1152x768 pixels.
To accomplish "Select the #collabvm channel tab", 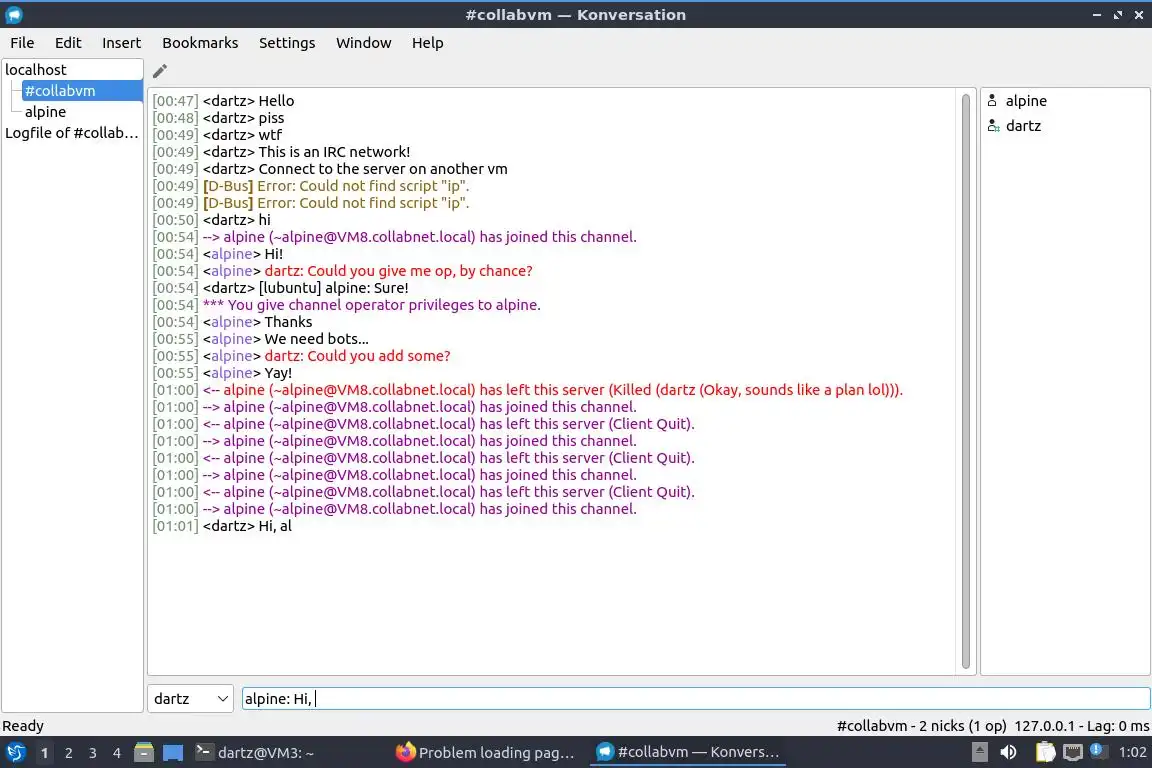I will [x=81, y=91].
